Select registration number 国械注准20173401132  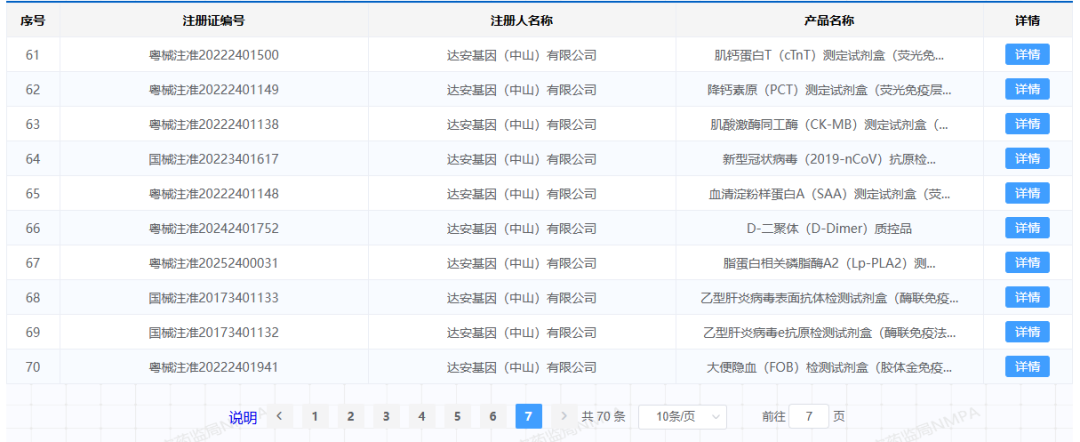point(214,333)
